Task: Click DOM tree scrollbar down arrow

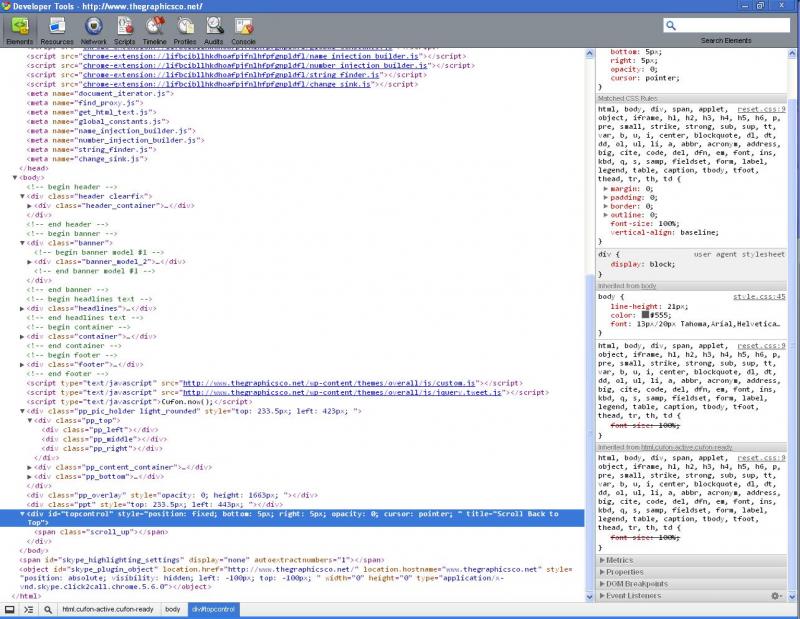Action: [x=590, y=597]
